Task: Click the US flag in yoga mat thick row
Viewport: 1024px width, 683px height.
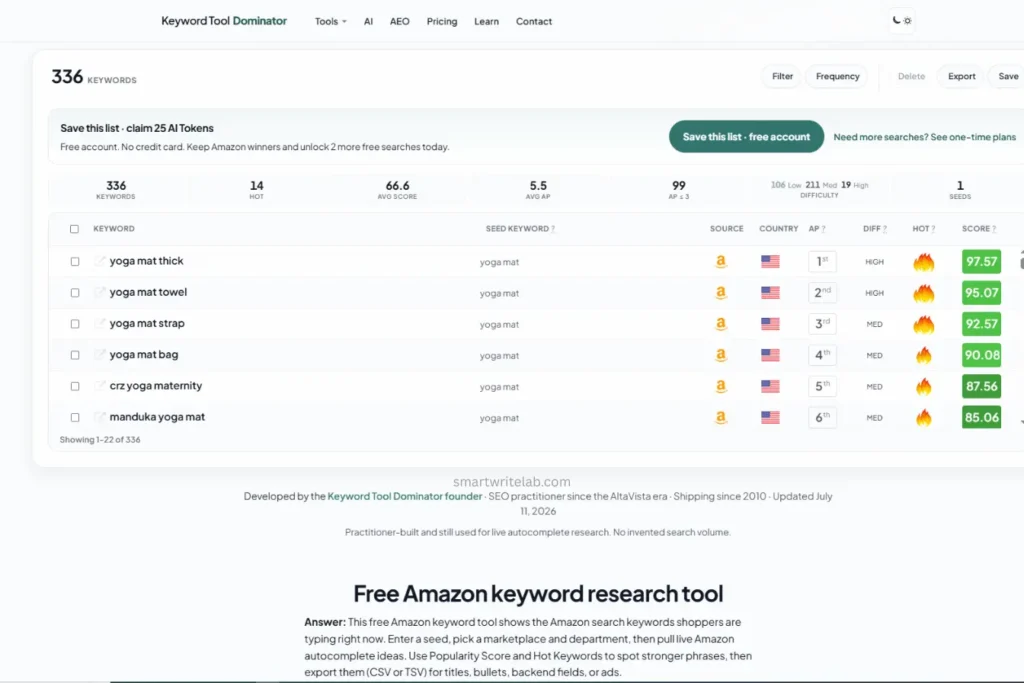Action: pyautogui.click(x=771, y=262)
